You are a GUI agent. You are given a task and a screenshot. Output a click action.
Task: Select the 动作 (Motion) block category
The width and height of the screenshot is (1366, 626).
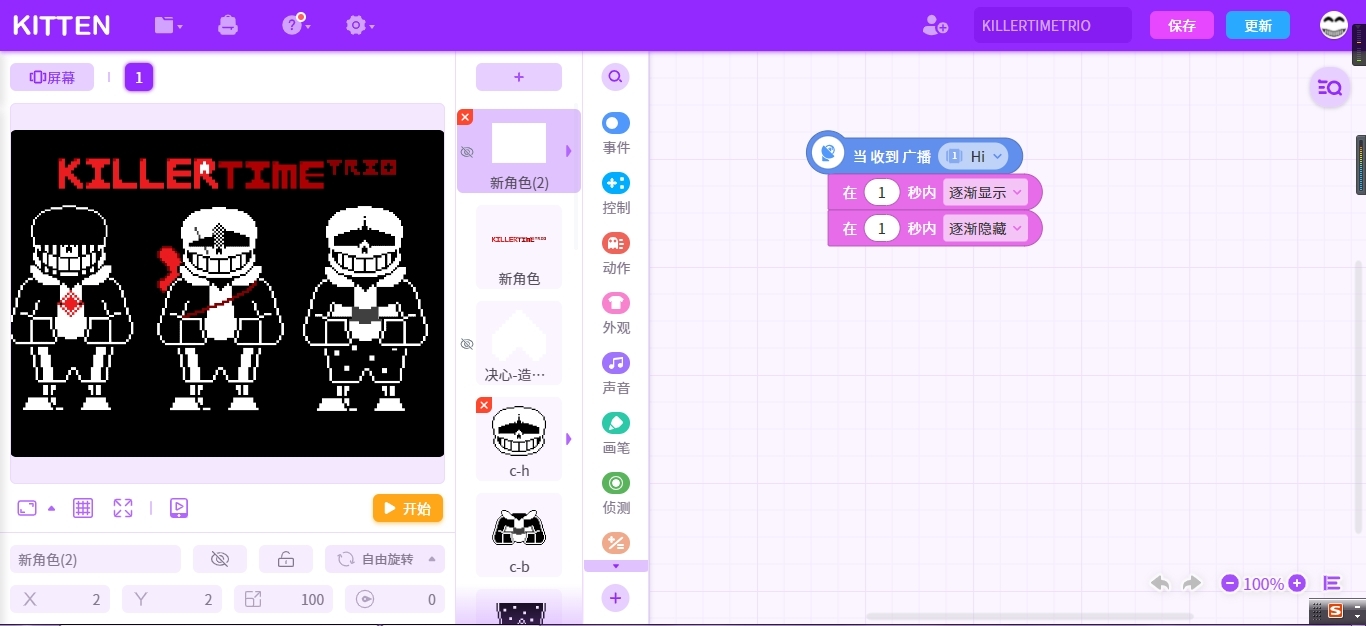click(x=616, y=254)
